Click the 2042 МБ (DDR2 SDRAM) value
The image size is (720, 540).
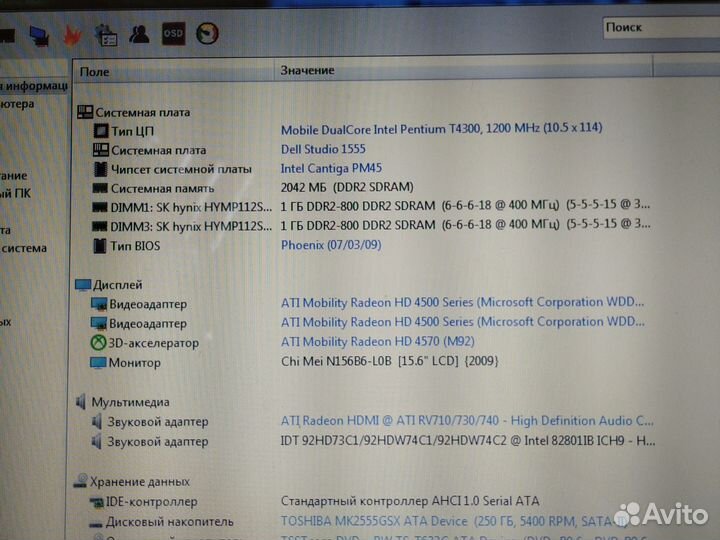click(x=347, y=187)
